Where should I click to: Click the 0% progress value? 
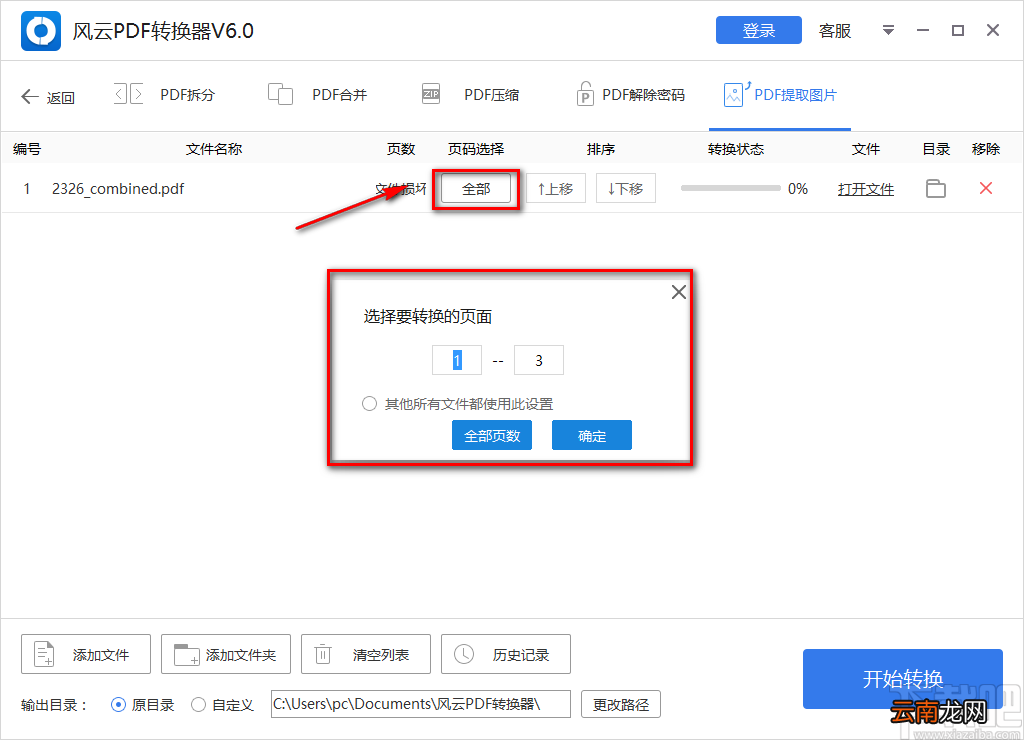point(798,189)
